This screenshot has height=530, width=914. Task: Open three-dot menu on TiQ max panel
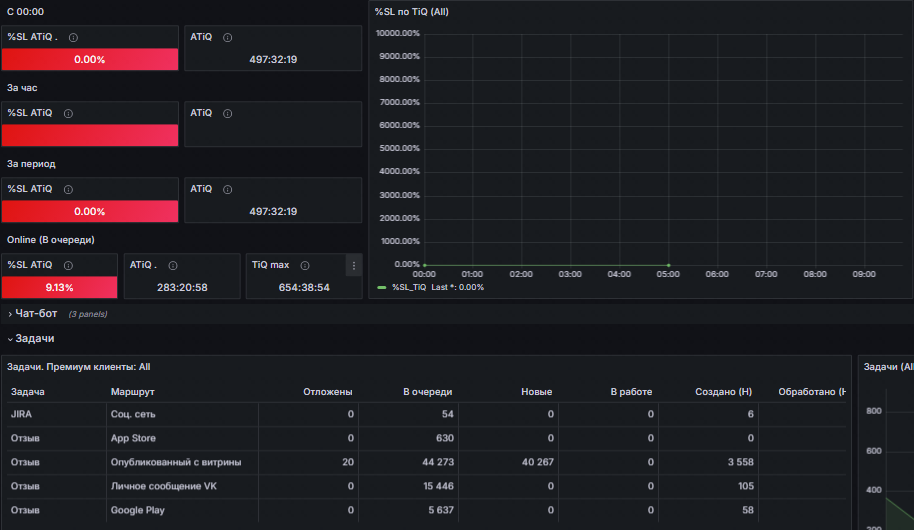pos(354,265)
